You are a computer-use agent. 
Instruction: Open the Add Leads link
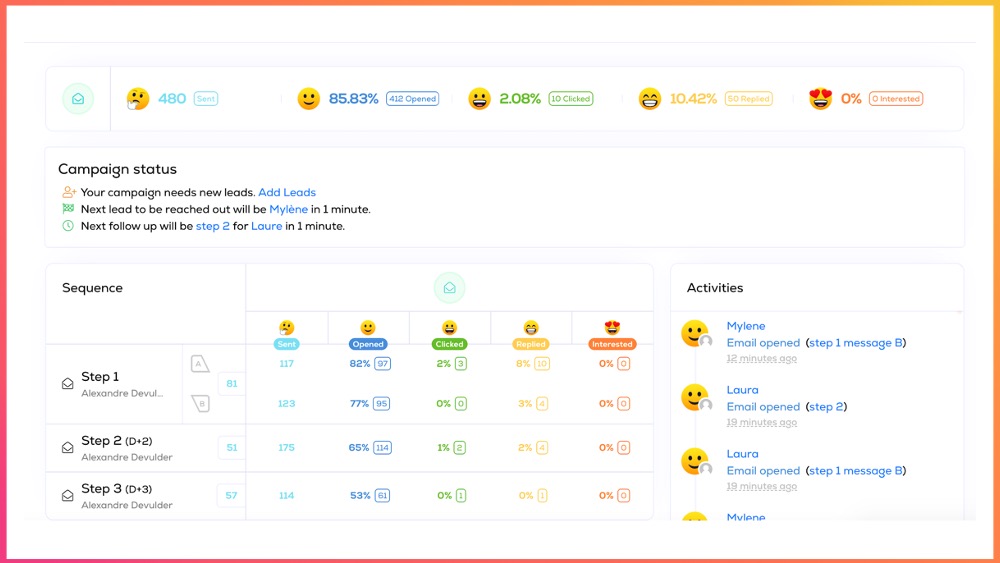tap(287, 193)
